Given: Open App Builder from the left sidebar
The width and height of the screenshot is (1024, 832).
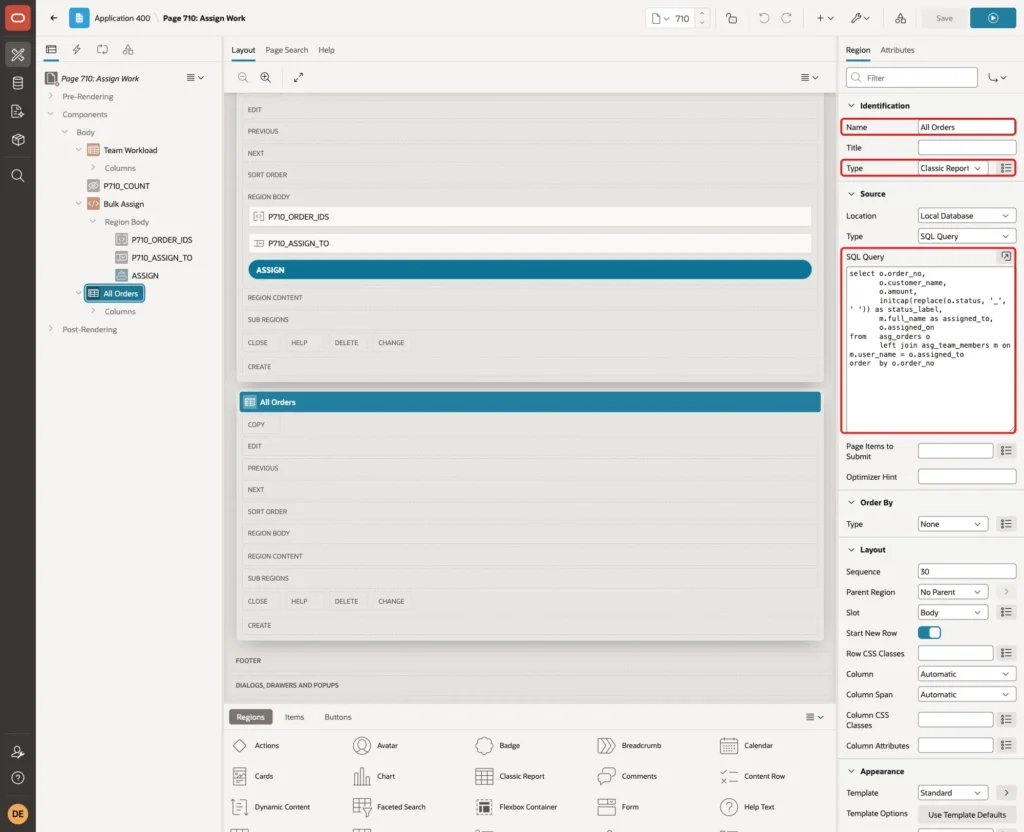Looking at the screenshot, I should pyautogui.click(x=18, y=55).
